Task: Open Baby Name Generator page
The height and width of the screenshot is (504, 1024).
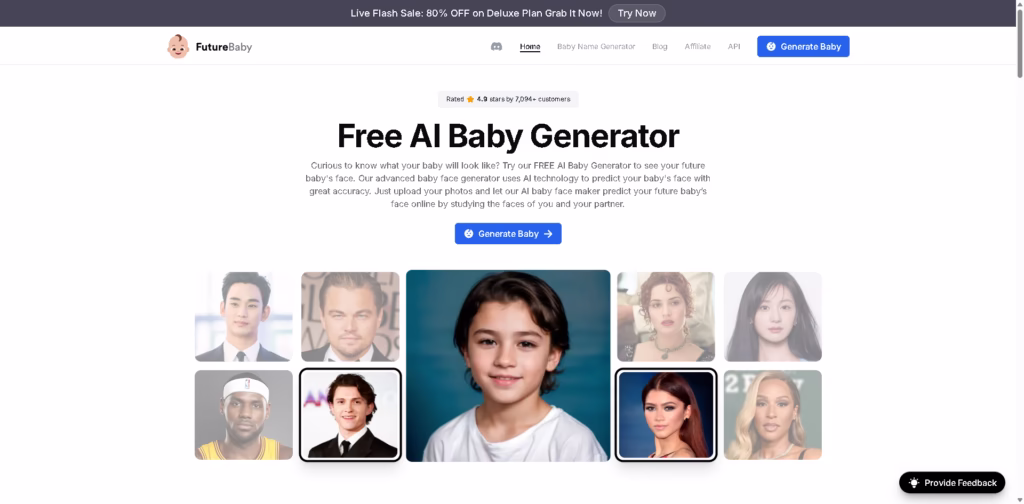Action: [x=596, y=46]
